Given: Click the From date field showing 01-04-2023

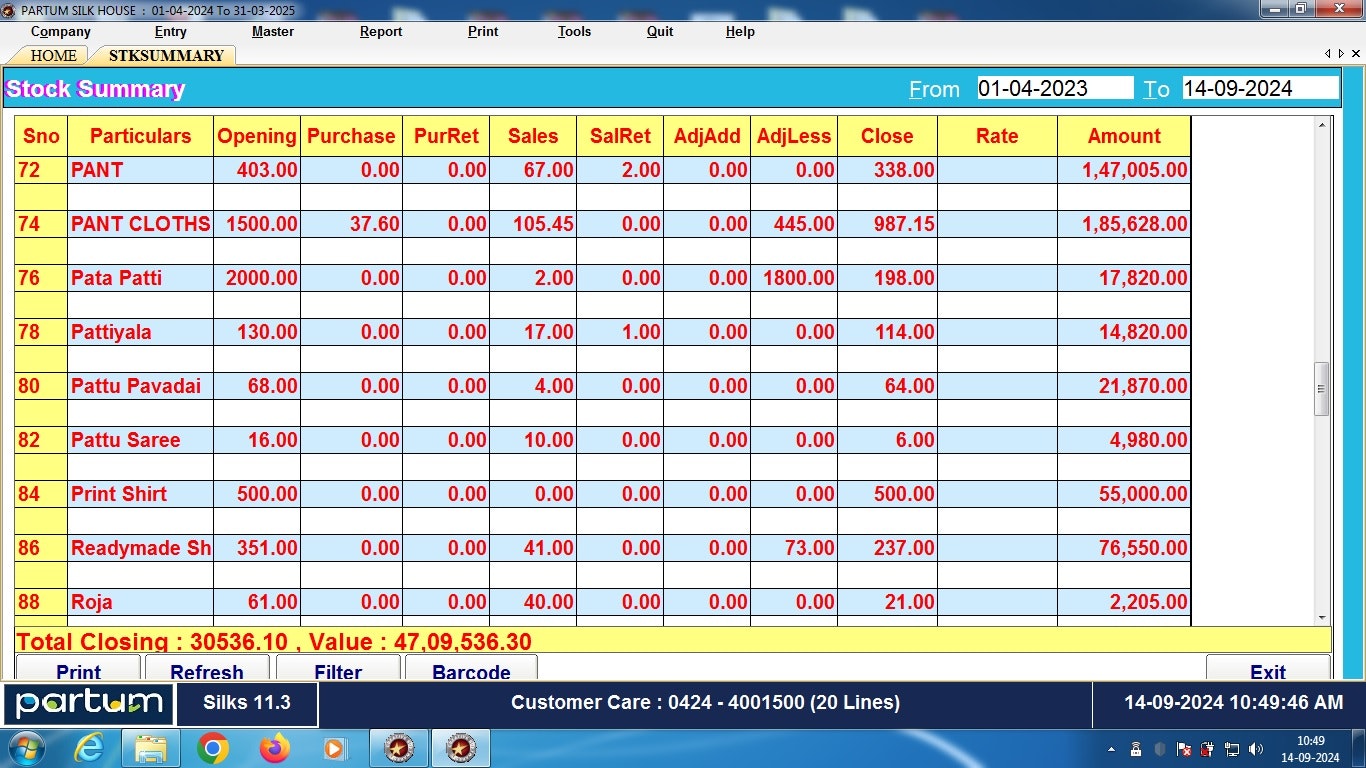Looking at the screenshot, I should 1054,88.
